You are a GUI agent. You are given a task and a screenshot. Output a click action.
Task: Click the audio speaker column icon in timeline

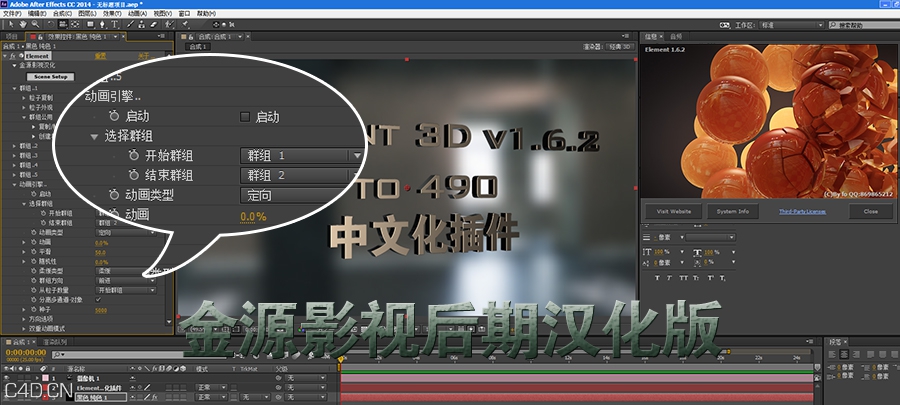(13, 369)
